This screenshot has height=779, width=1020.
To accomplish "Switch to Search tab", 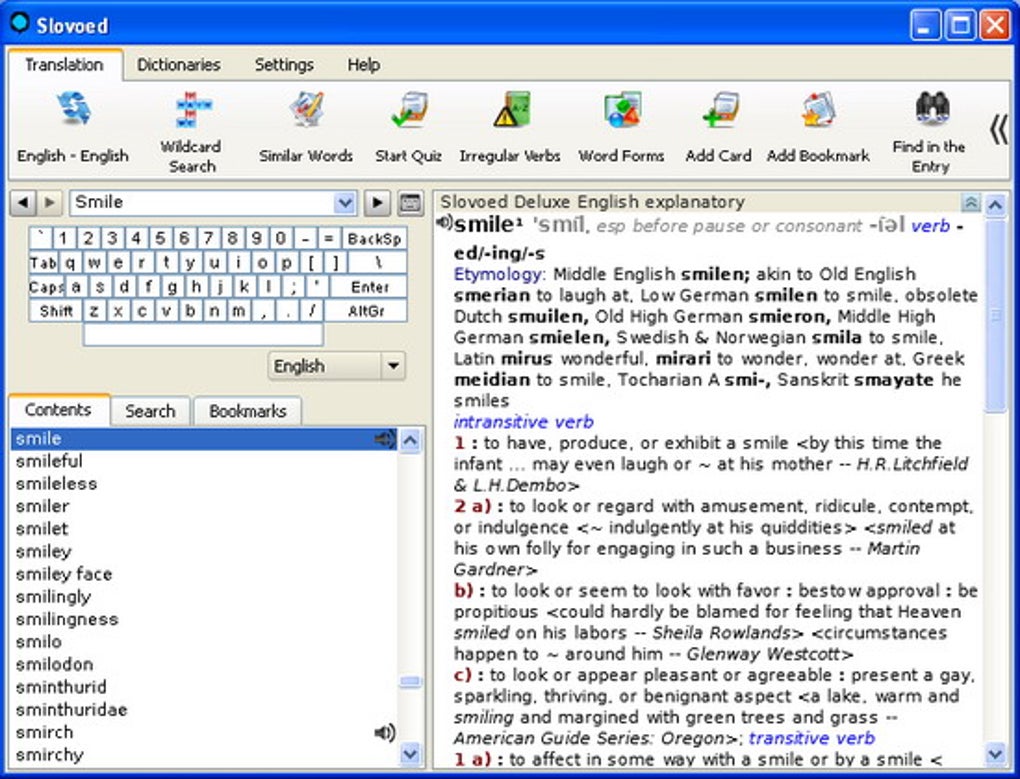I will pyautogui.click(x=150, y=411).
